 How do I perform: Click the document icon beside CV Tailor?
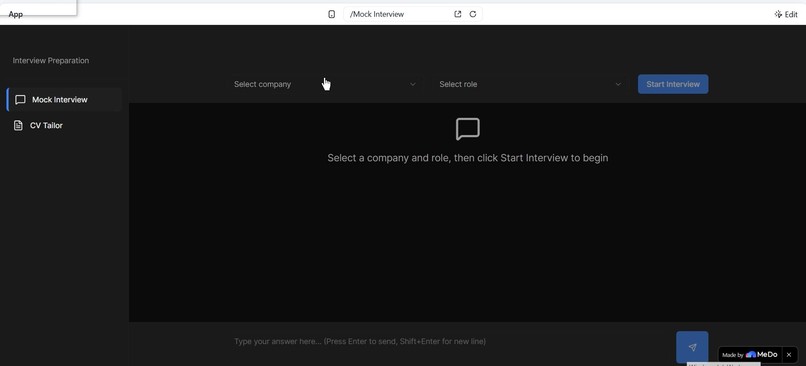(x=18, y=125)
